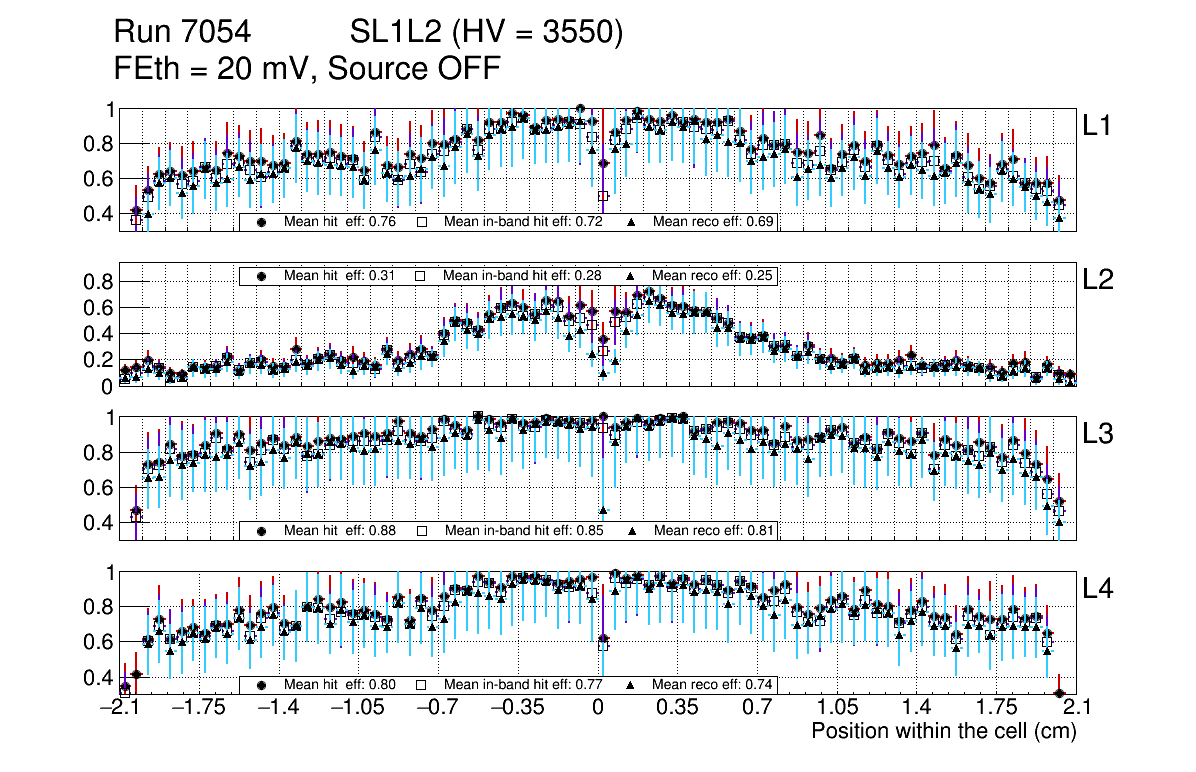Click the triangle legend marker in L1

point(631,222)
